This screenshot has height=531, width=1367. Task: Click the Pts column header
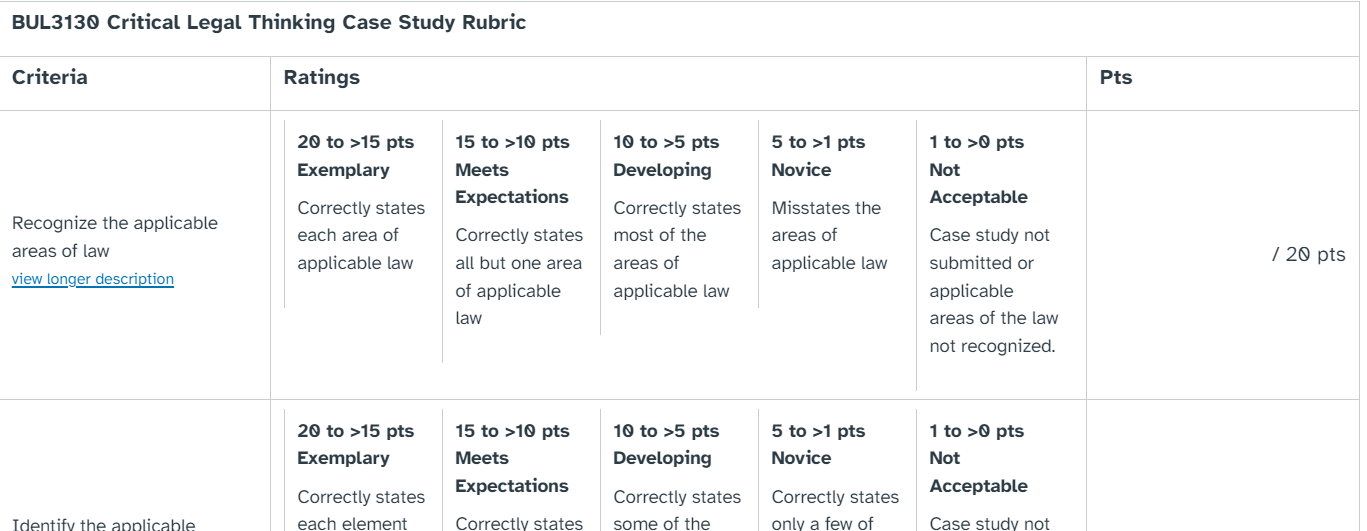1115,77
